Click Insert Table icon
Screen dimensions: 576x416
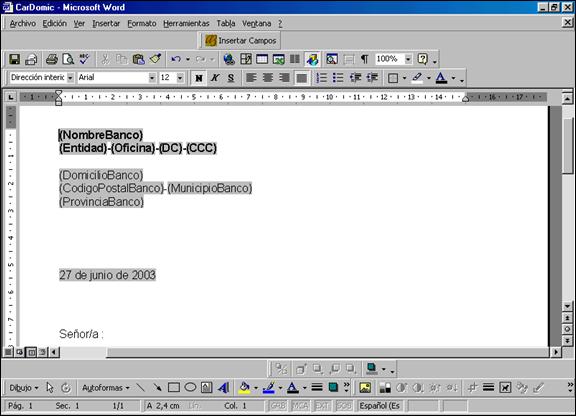(x=262, y=59)
